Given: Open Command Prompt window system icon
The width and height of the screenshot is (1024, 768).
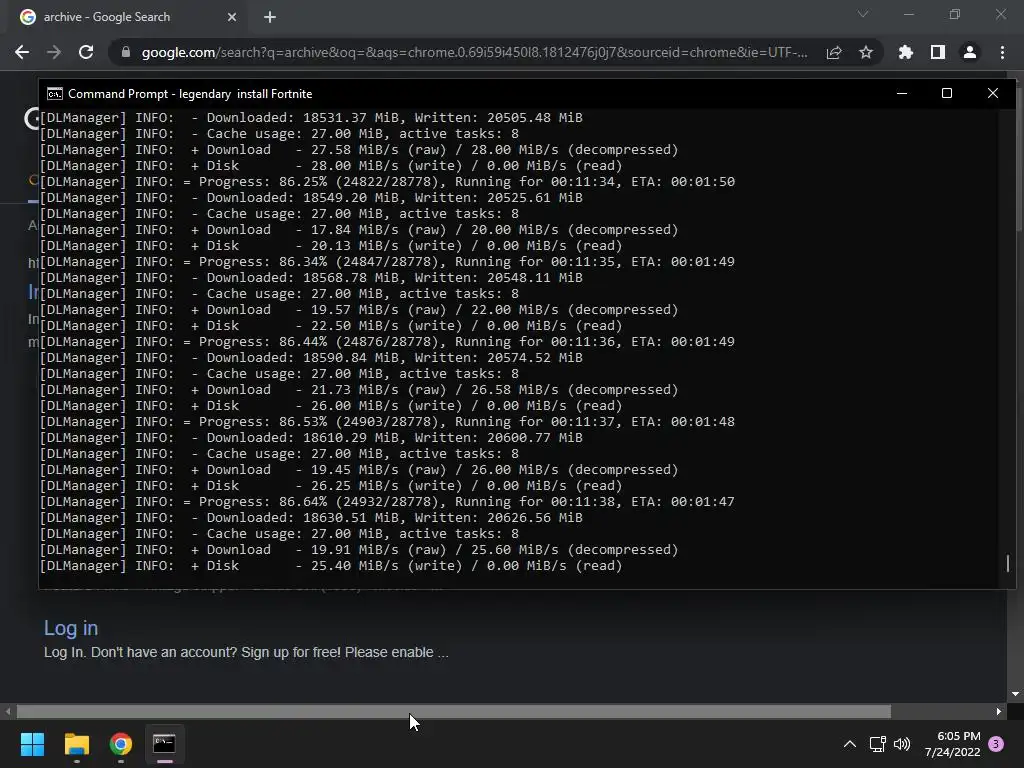Looking at the screenshot, I should coord(55,94).
